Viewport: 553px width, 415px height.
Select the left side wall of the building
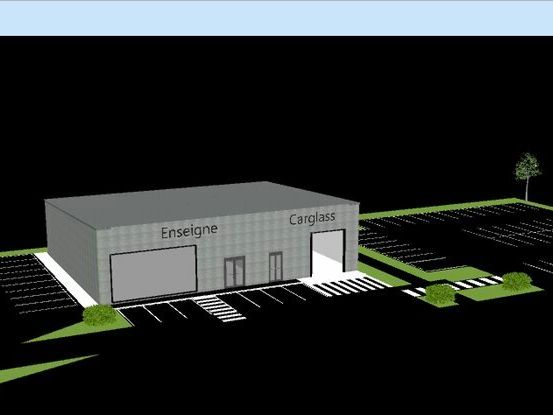point(72,250)
